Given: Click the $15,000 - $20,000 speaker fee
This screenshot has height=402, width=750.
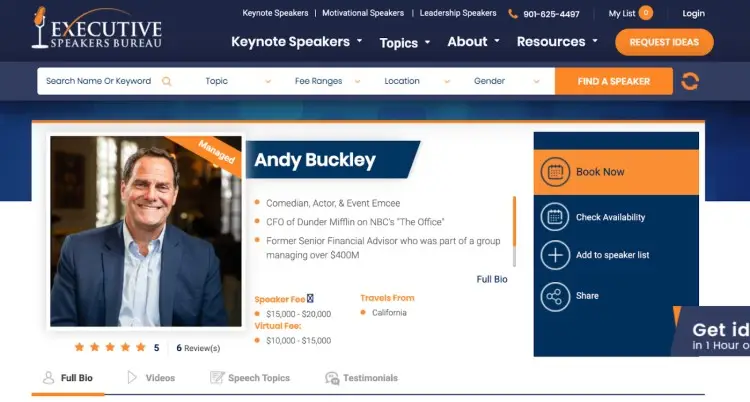Looking at the screenshot, I should click(x=298, y=314).
